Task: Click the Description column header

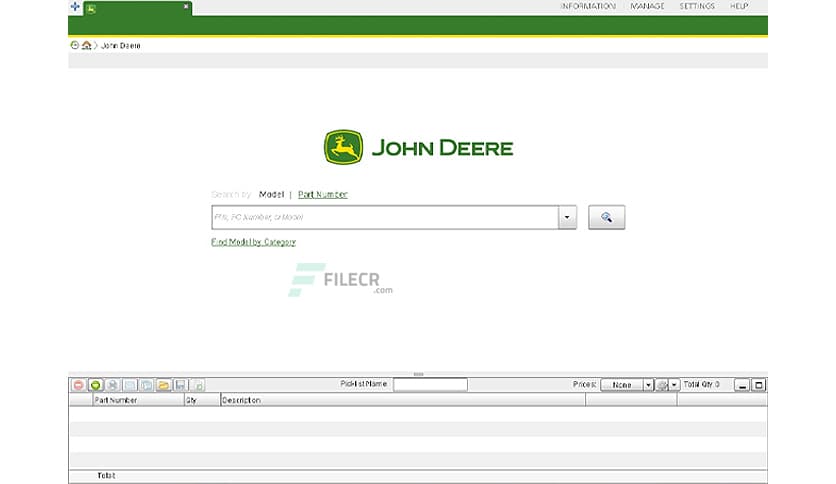Action: pos(403,400)
